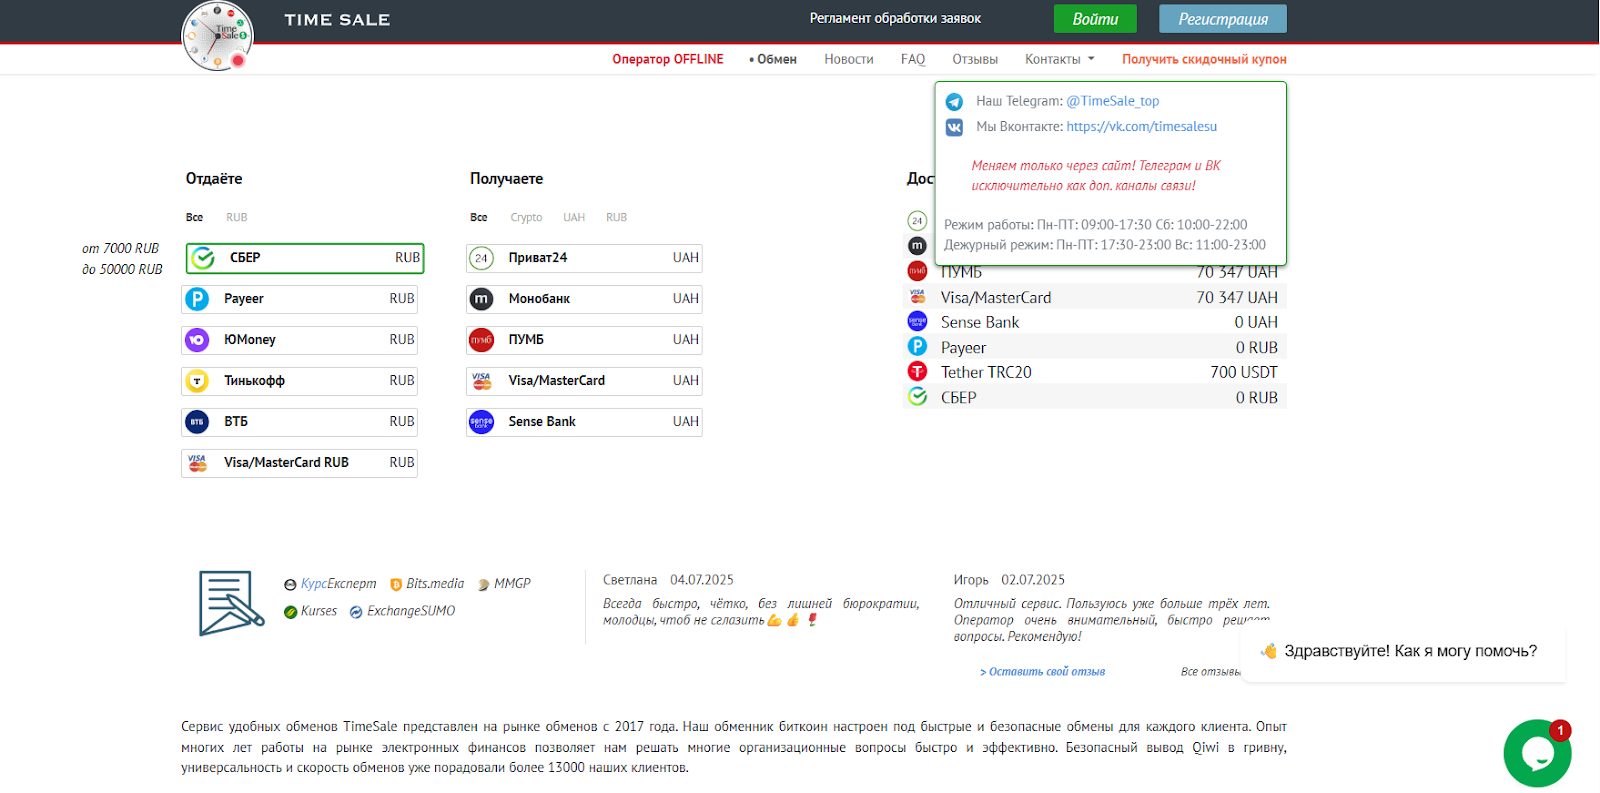Click the ПУМБ red icon in Получаете
Screen dimensions: 1600x793
(481, 340)
